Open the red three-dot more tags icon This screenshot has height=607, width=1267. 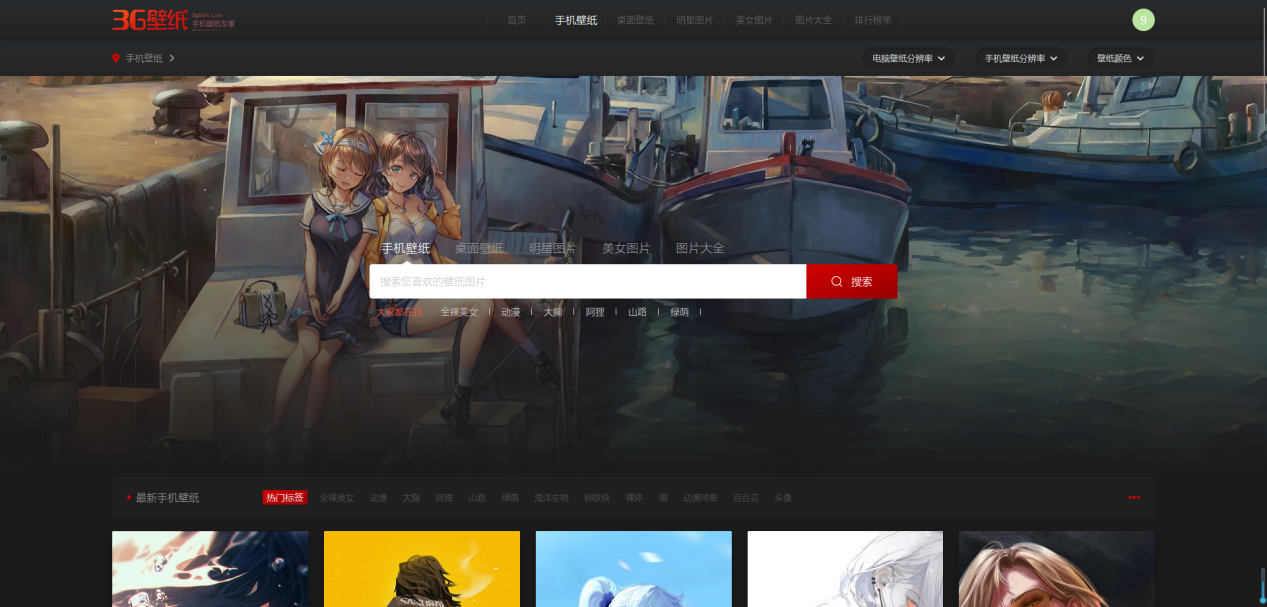coord(1134,497)
